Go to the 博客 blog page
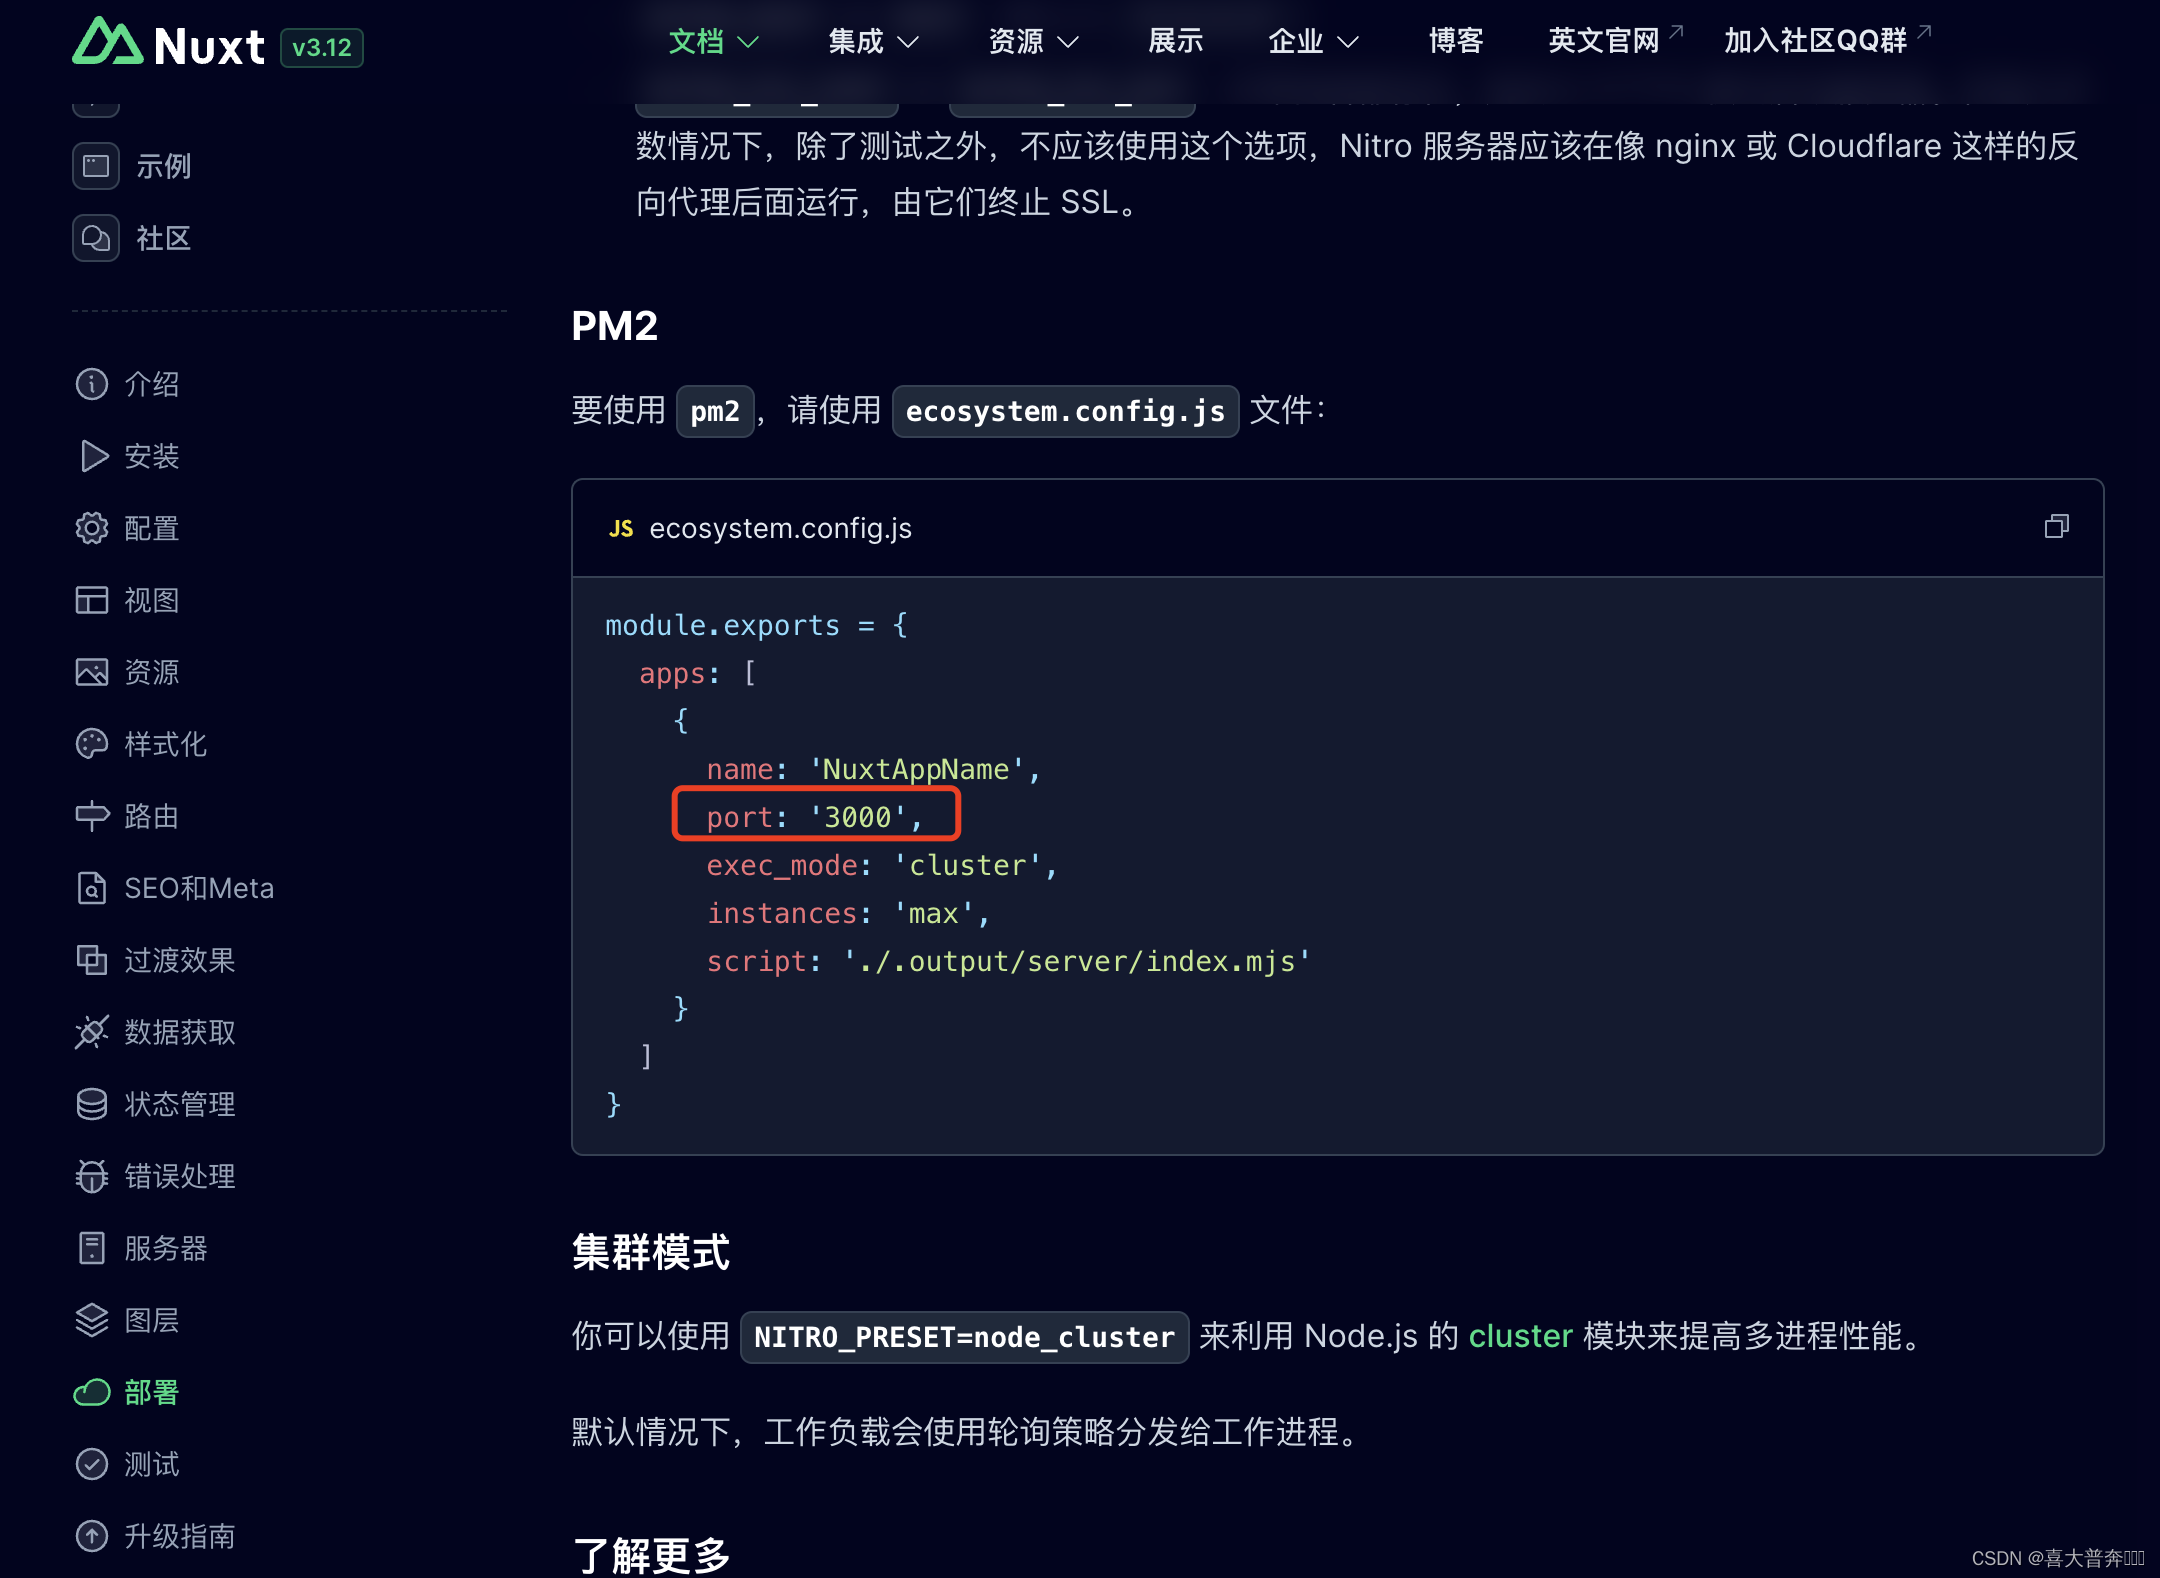The height and width of the screenshot is (1578, 2160). click(1456, 41)
